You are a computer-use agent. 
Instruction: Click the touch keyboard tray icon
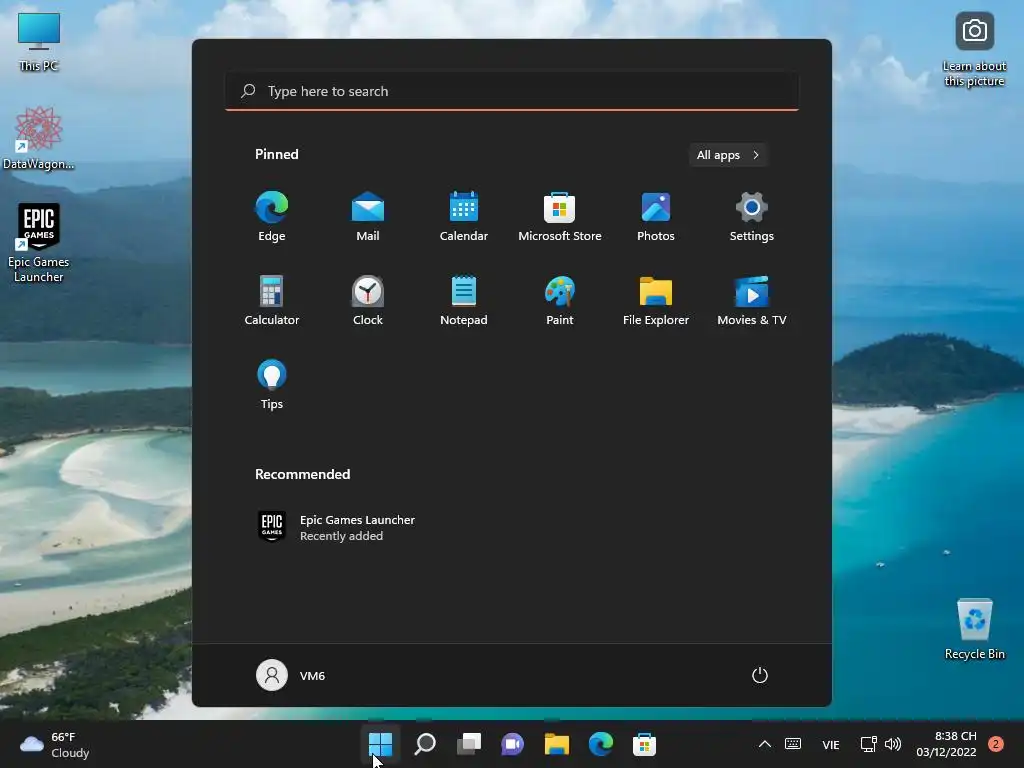[793, 744]
